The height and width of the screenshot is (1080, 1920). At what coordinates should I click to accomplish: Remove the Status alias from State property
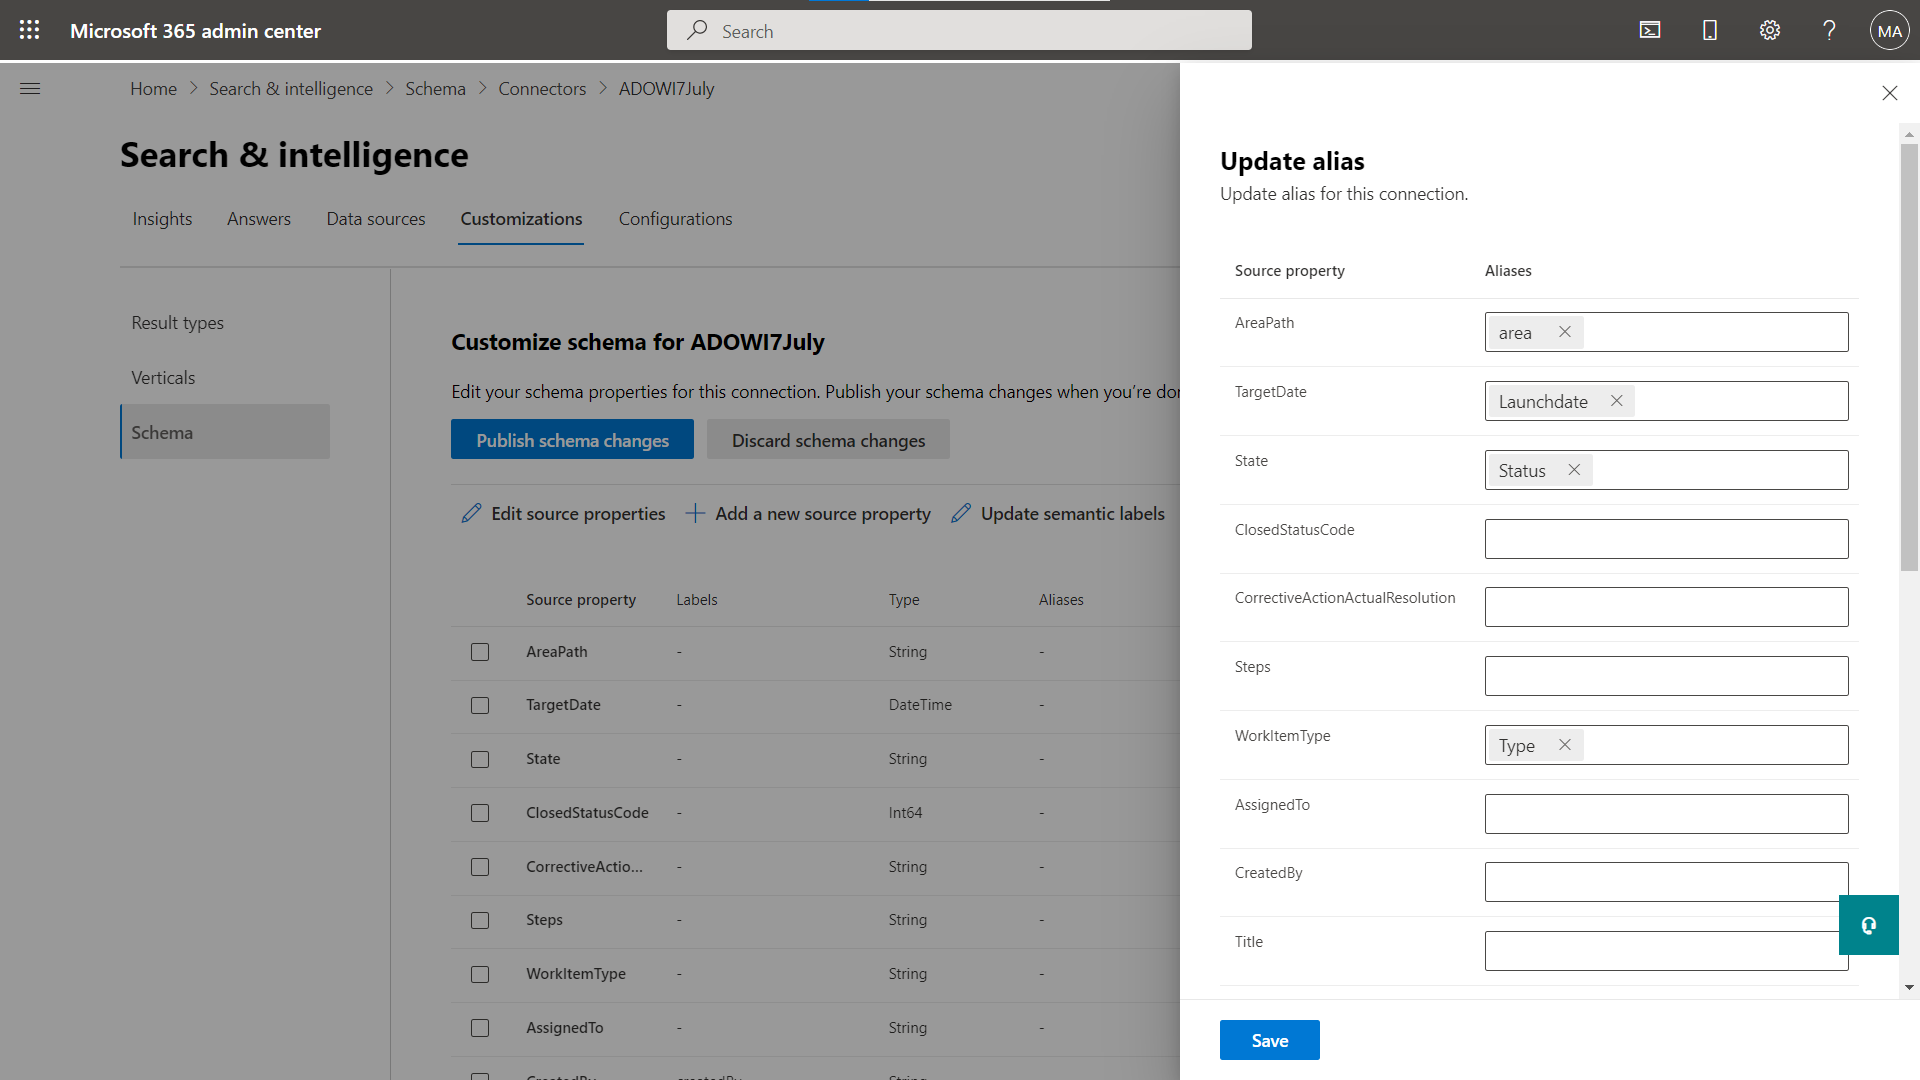tap(1573, 469)
